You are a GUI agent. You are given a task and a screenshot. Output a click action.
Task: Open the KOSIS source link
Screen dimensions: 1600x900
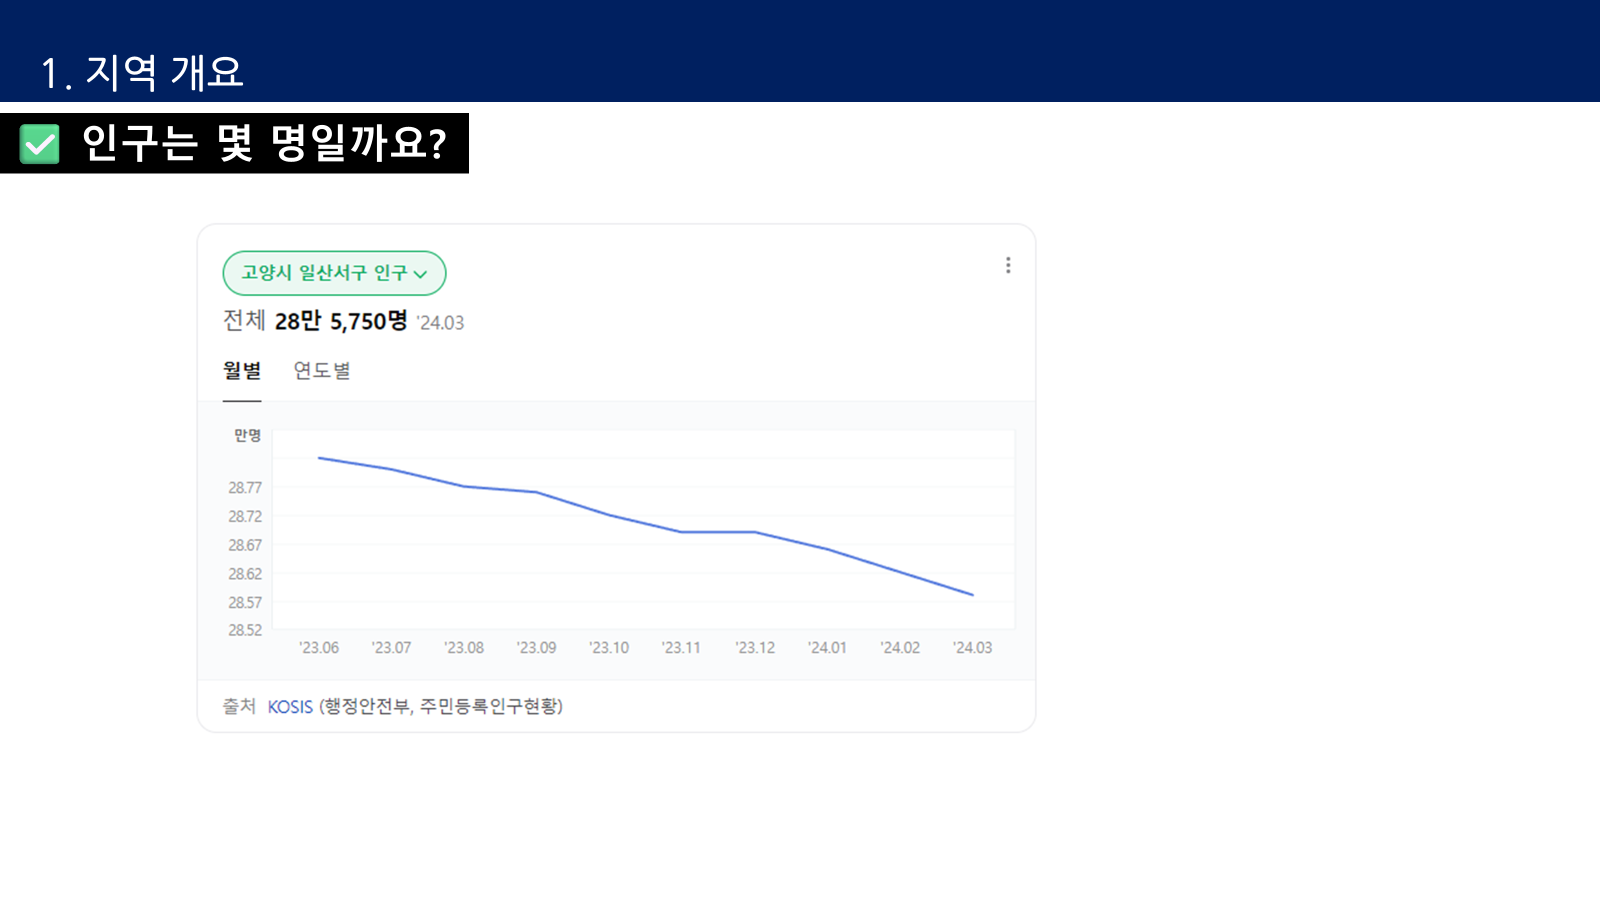290,707
